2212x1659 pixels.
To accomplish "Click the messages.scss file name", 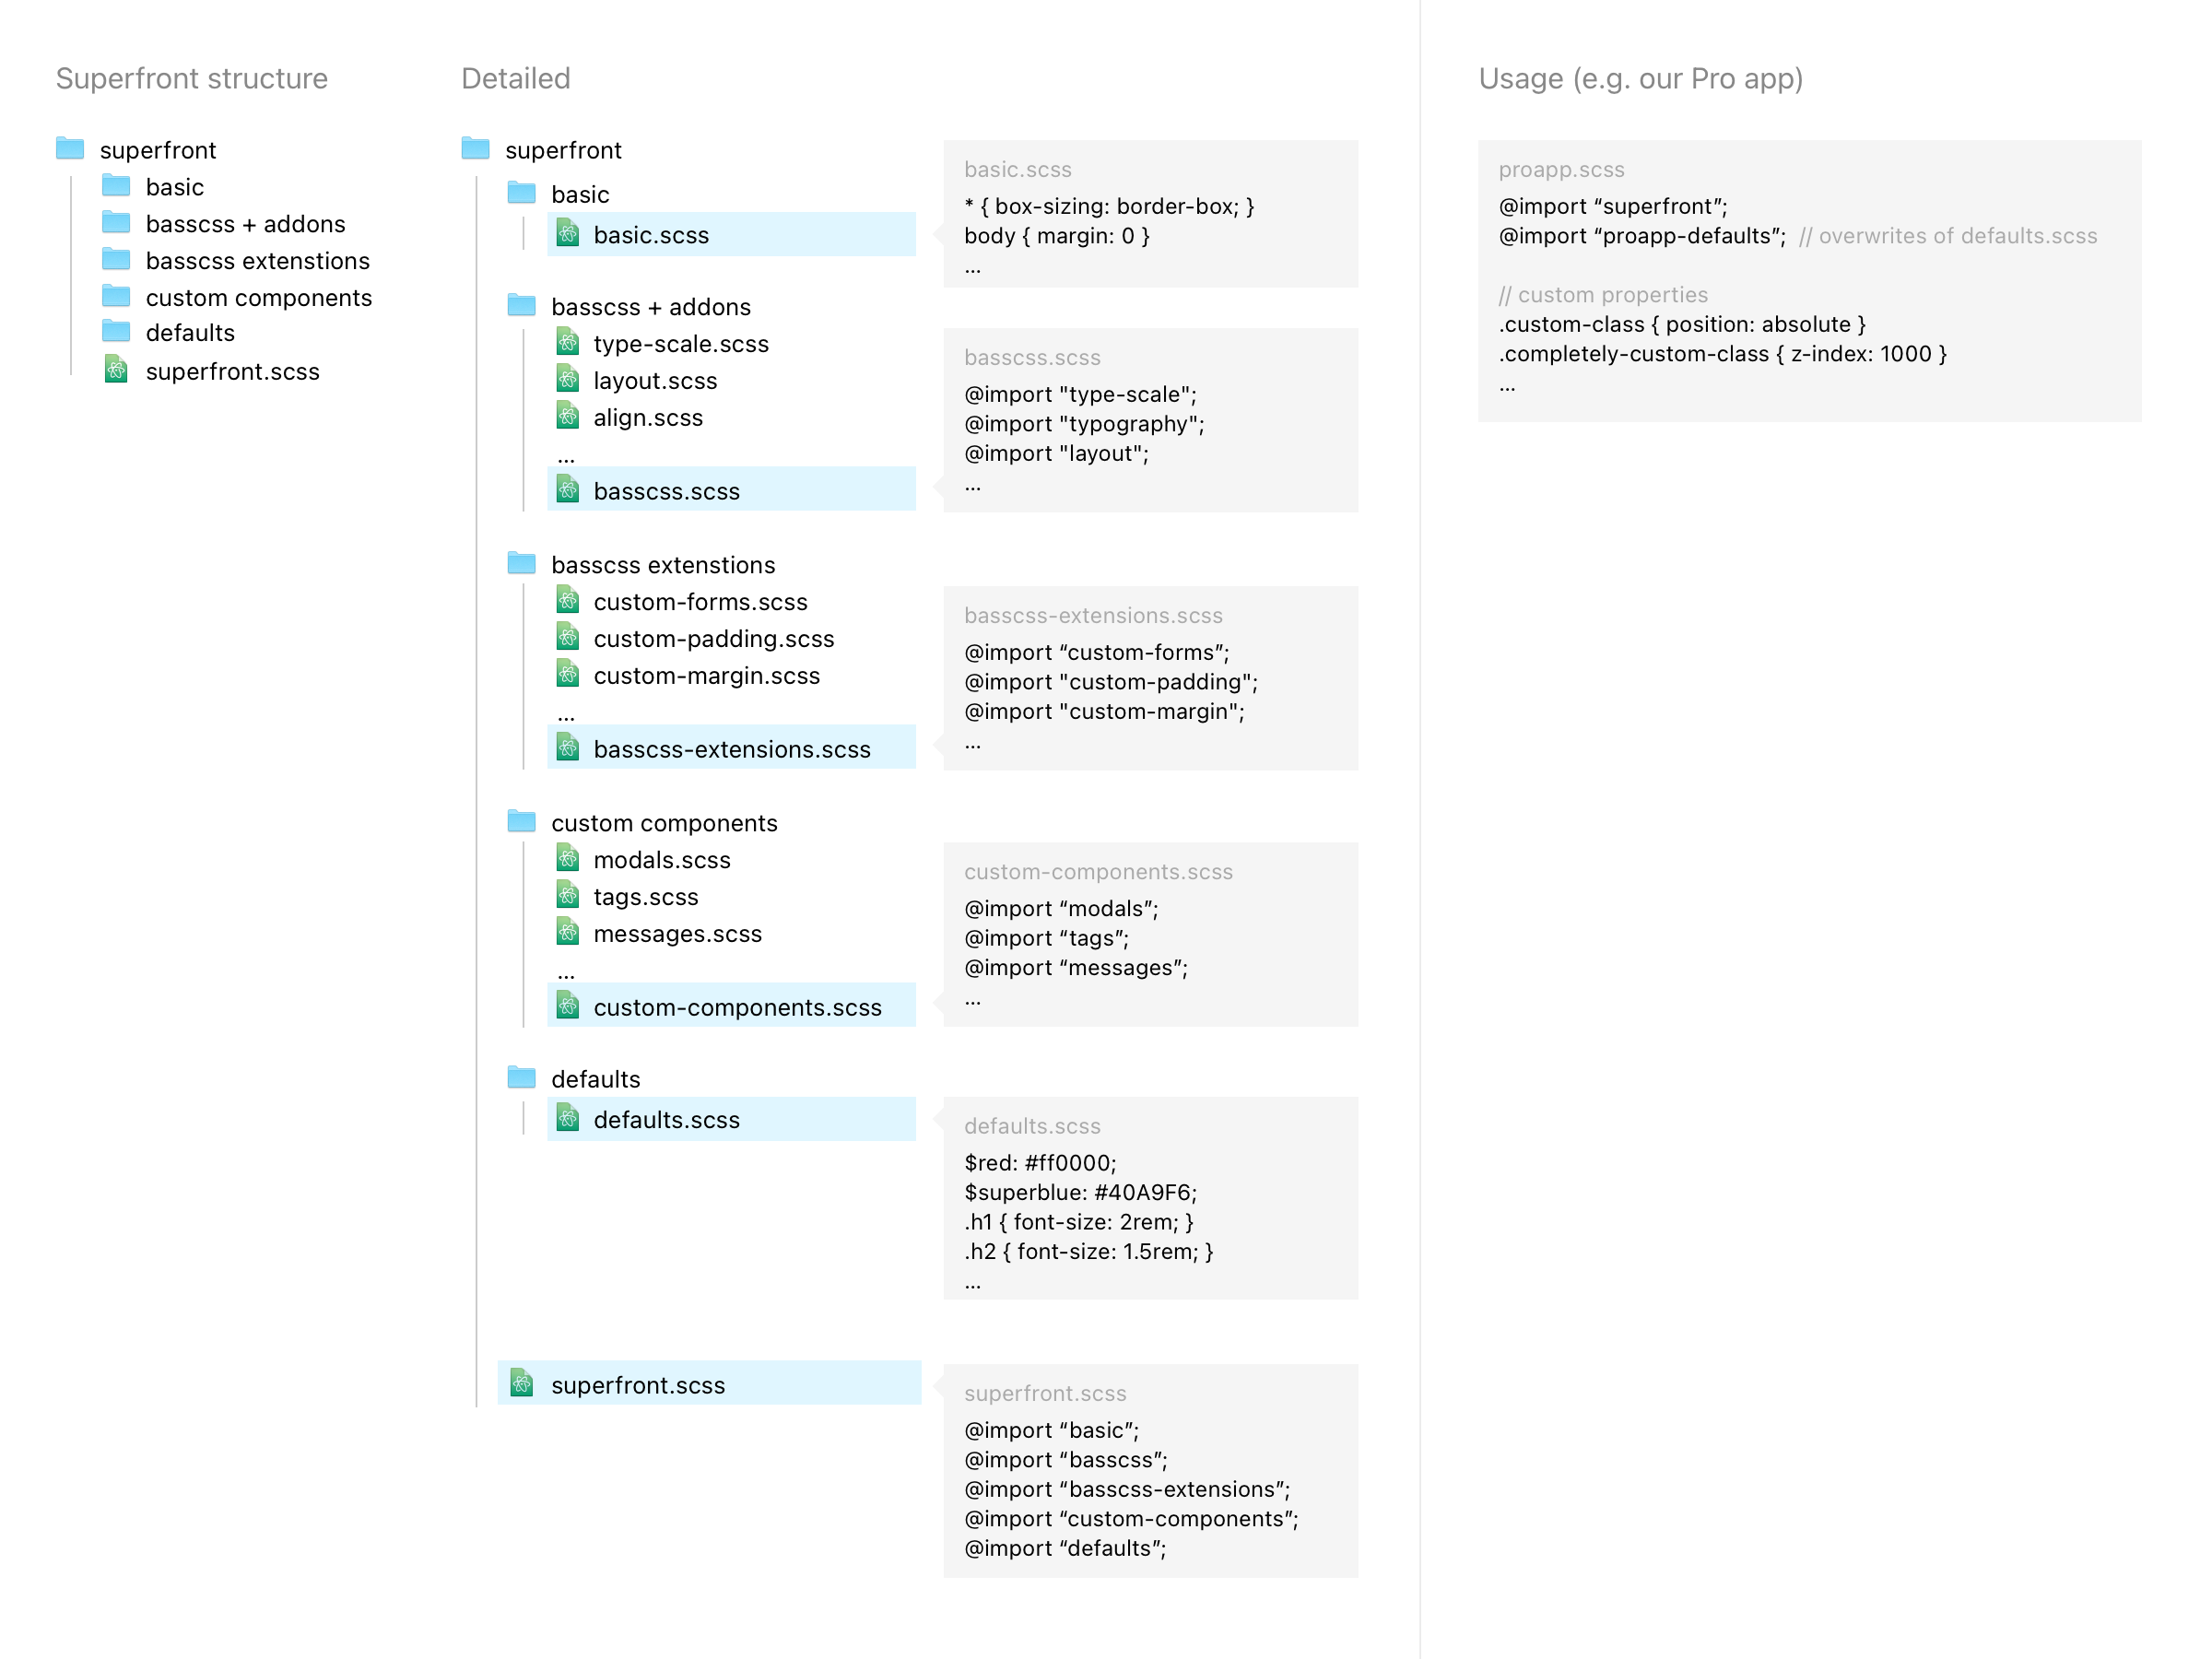I will click(677, 934).
